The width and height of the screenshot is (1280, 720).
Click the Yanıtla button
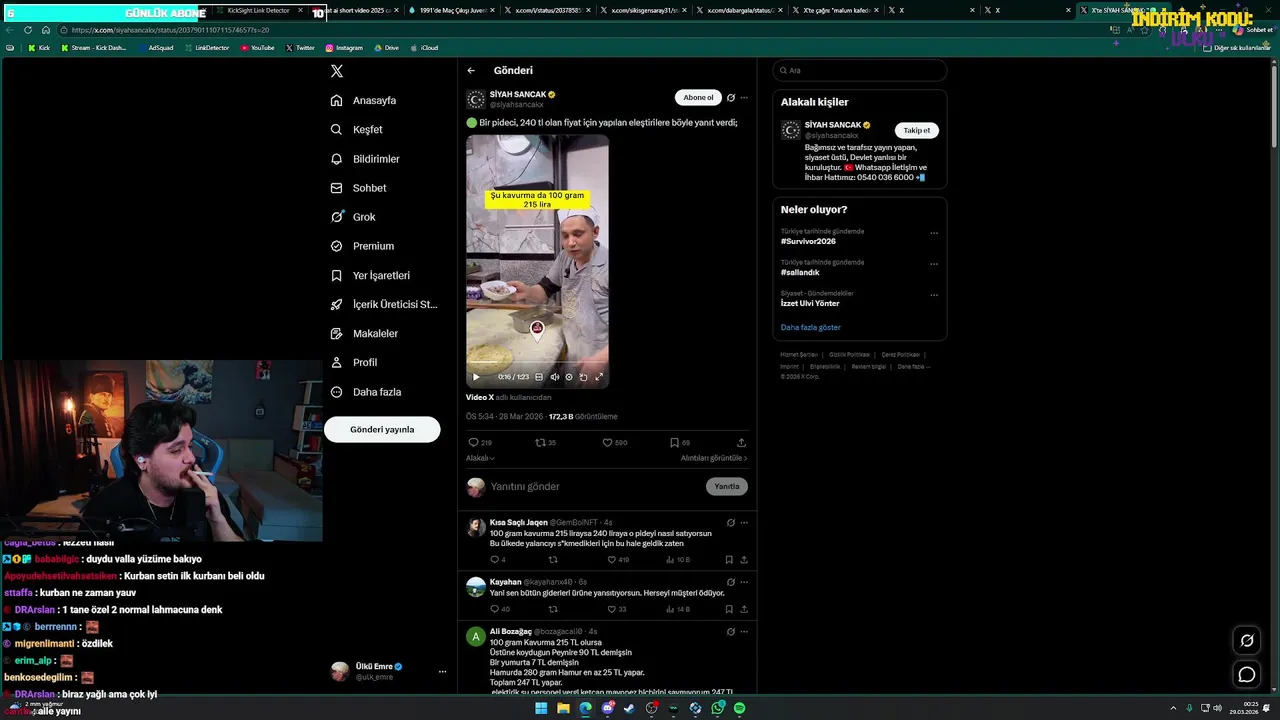[727, 486]
